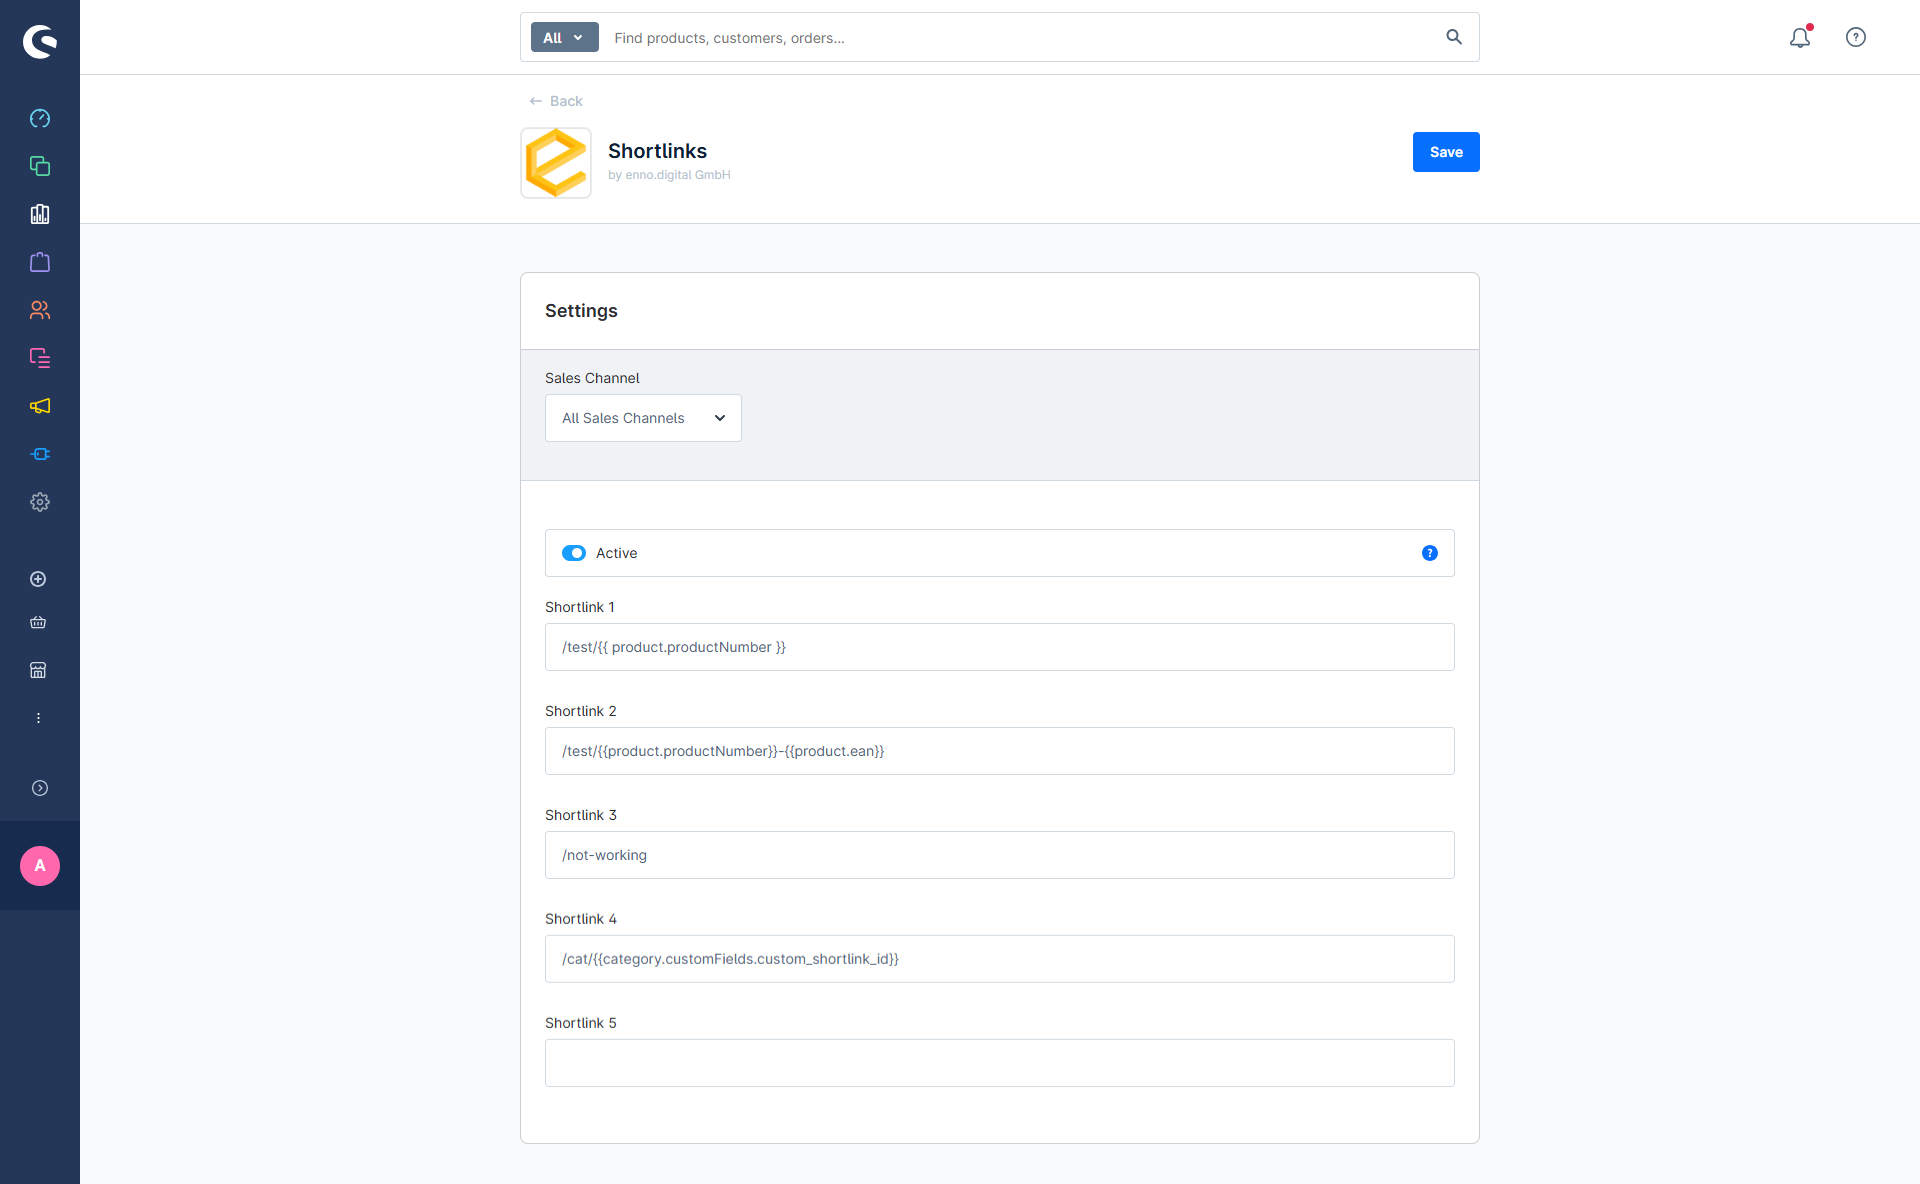Expand the All Sales Channels dropdown
The height and width of the screenshot is (1184, 1920).
[643, 418]
